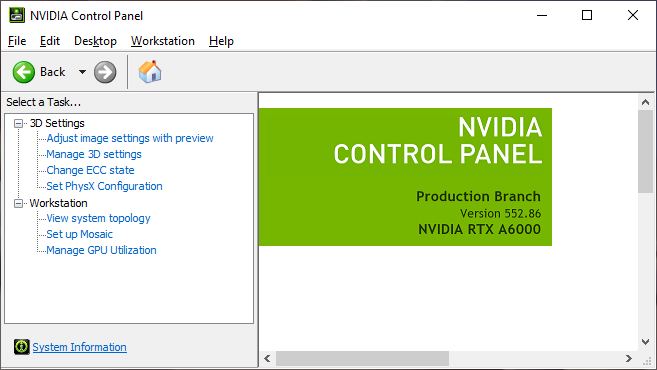The image size is (657, 370).
Task: Open the Desktop menu
Action: (96, 41)
